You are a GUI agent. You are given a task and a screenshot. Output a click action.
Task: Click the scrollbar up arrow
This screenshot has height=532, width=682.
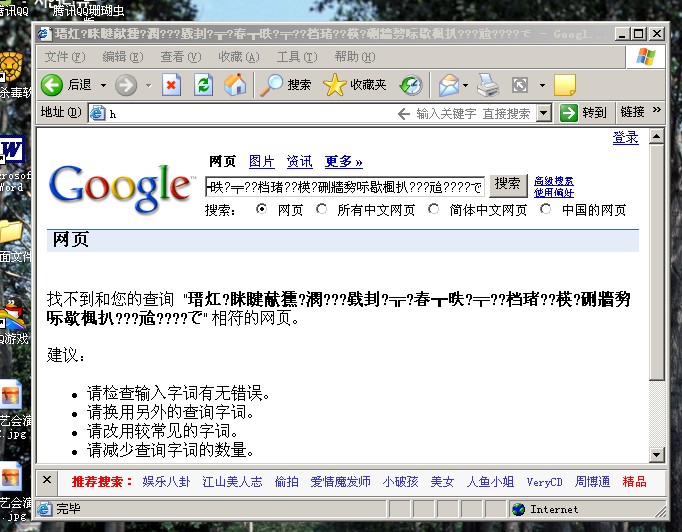pos(656,137)
